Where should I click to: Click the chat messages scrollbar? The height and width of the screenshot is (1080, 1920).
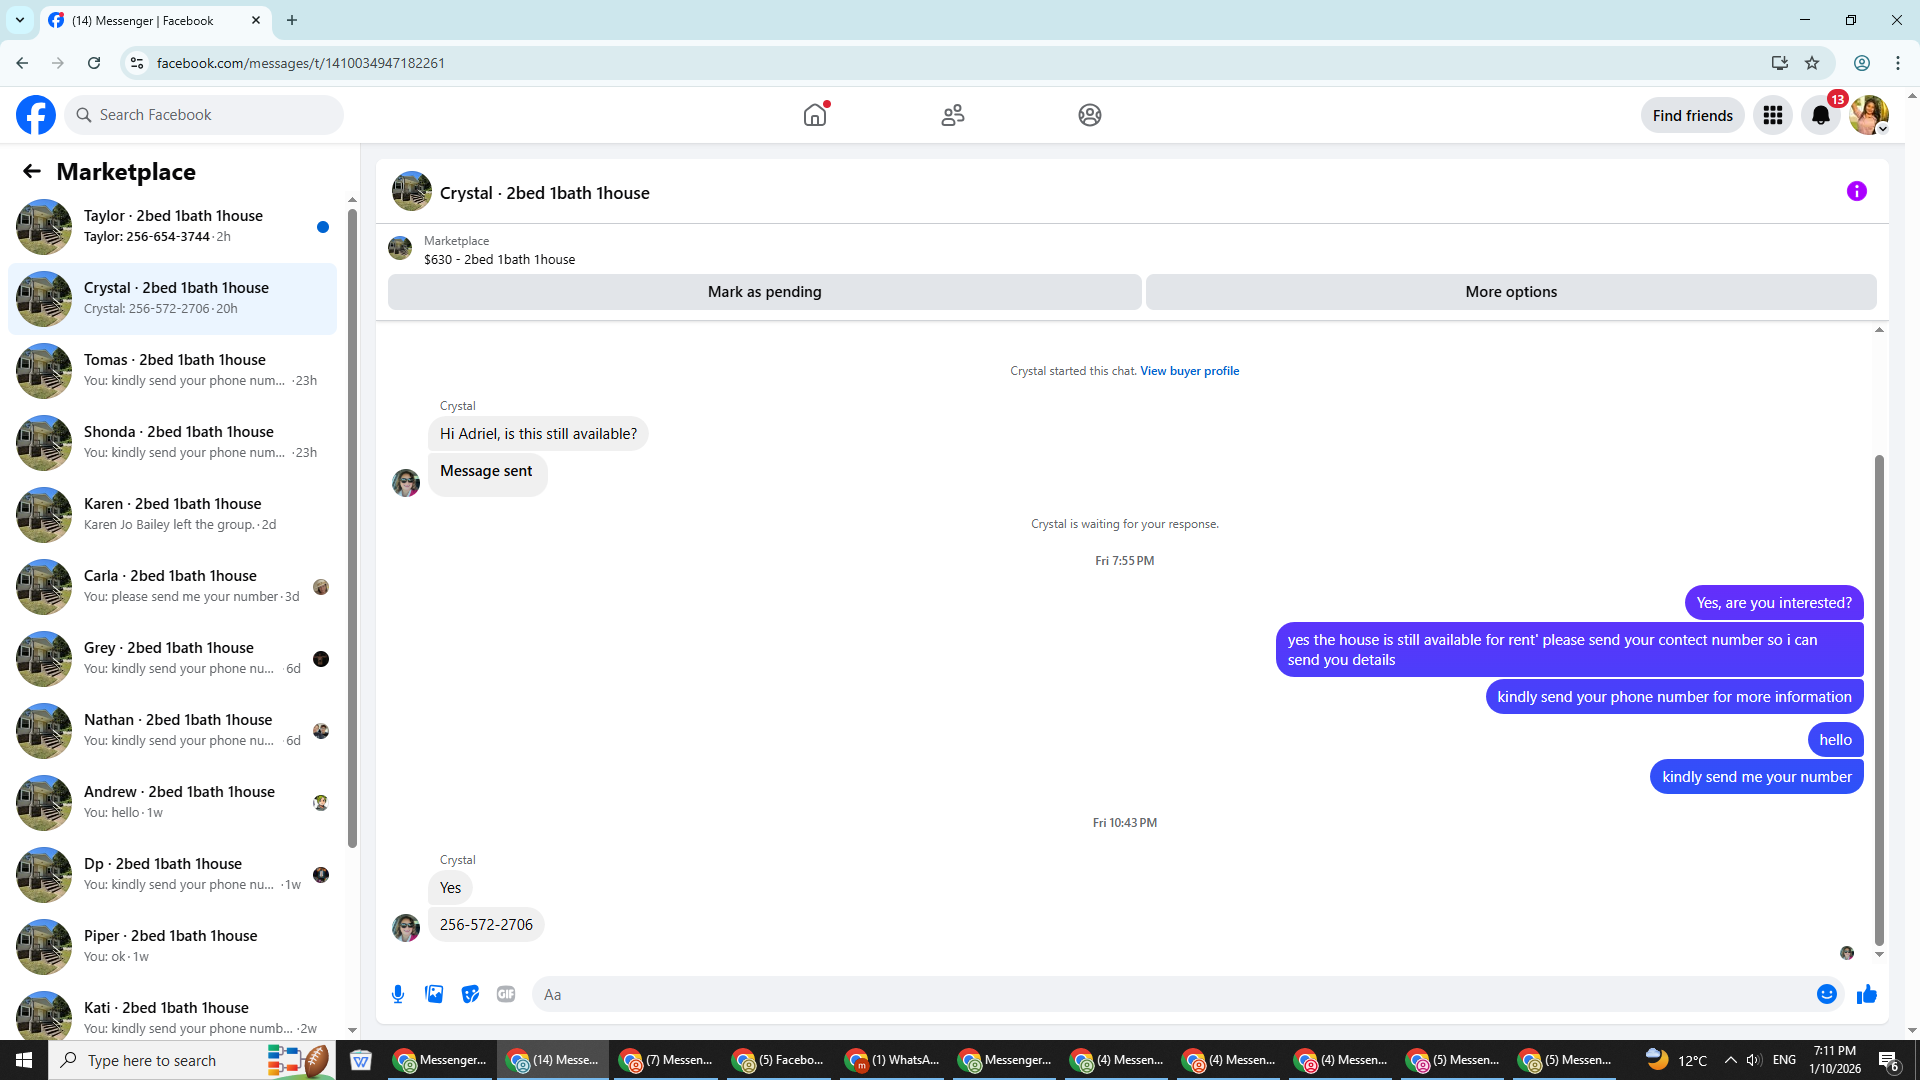click(1879, 700)
